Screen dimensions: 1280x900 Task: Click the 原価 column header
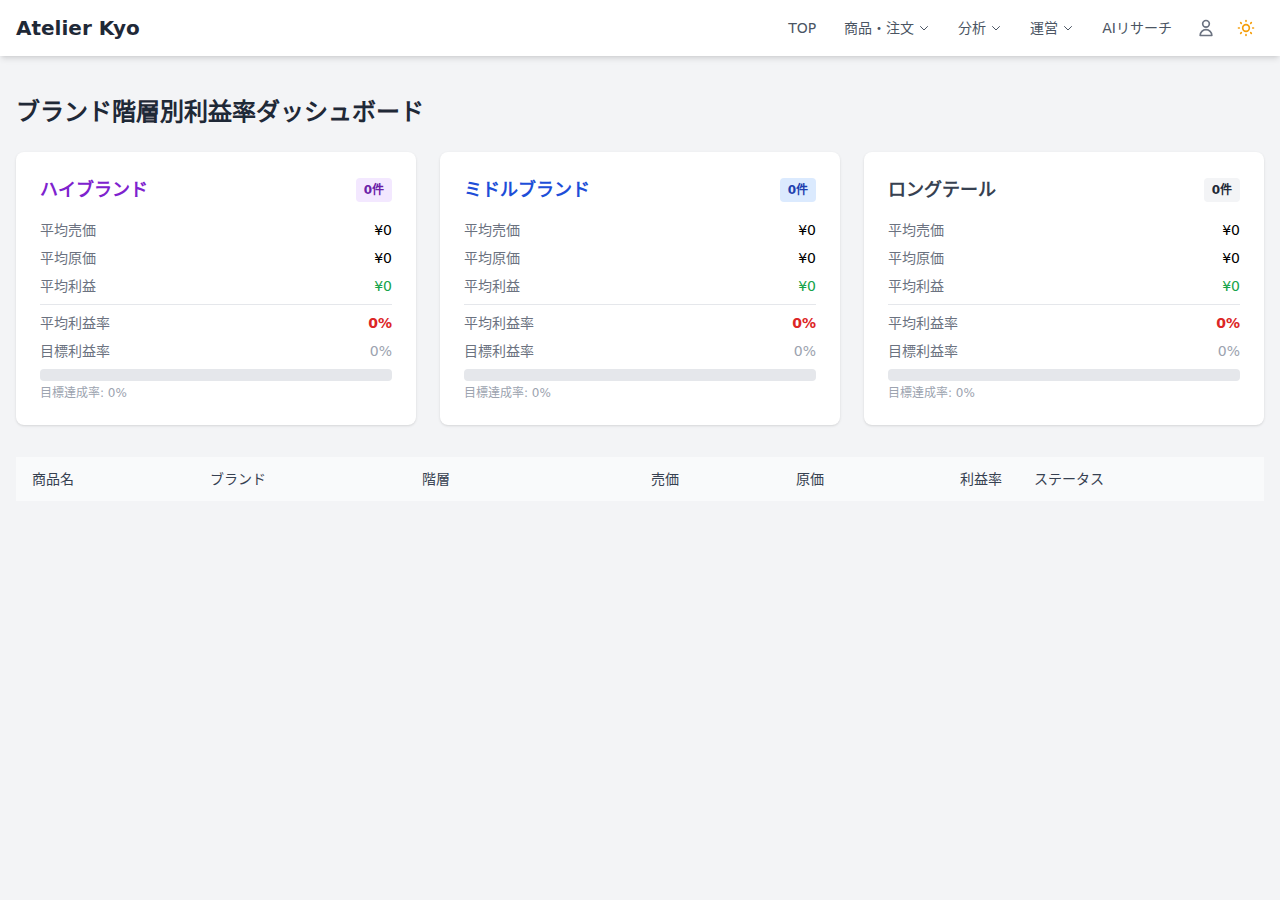pyautogui.click(x=810, y=479)
